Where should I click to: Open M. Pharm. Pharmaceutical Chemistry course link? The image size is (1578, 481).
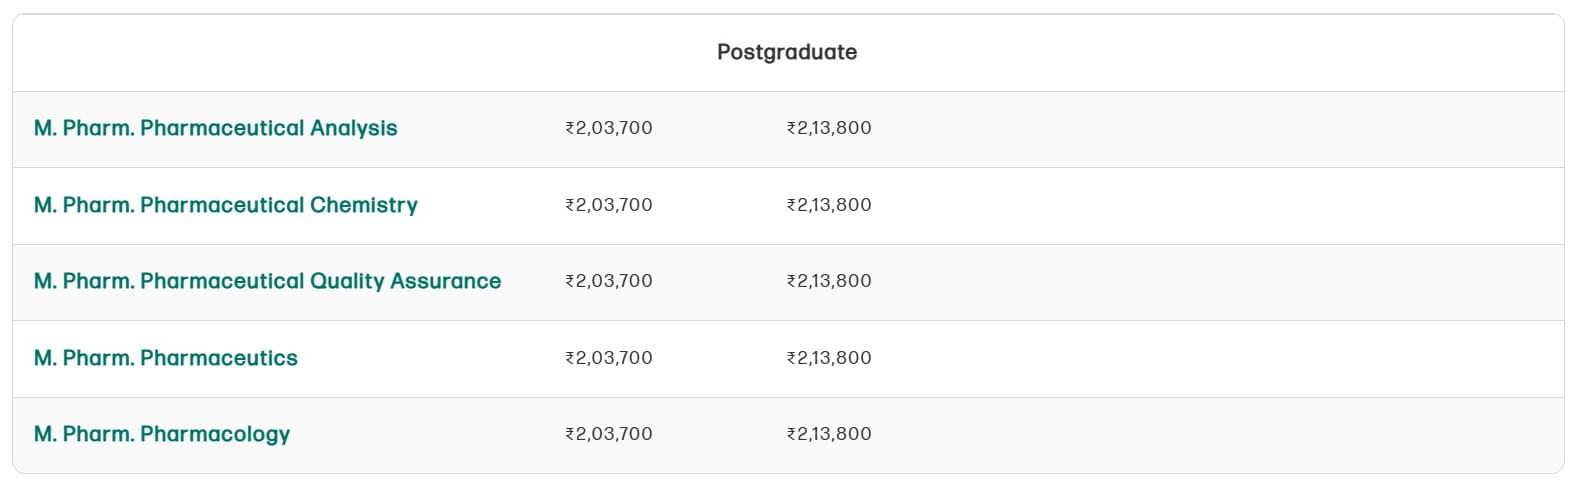pyautogui.click(x=225, y=205)
